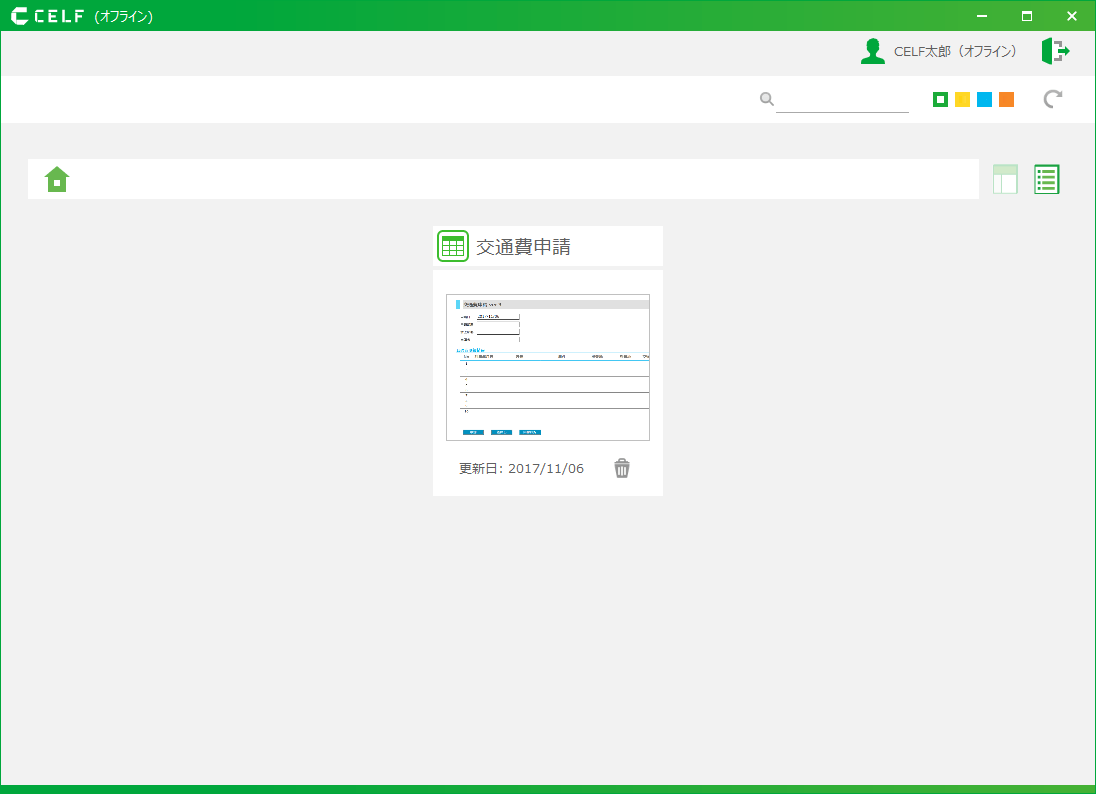Select the blue color filter square
The height and width of the screenshot is (794, 1096).
[984, 100]
